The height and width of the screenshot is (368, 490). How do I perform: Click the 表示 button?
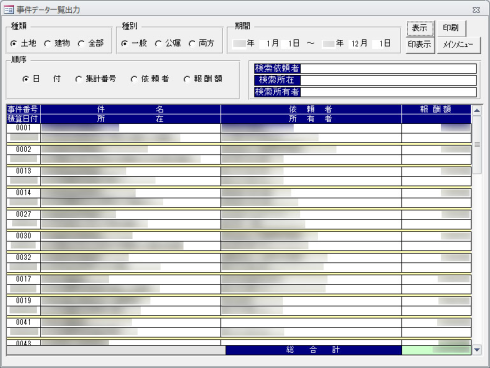[x=420, y=28]
